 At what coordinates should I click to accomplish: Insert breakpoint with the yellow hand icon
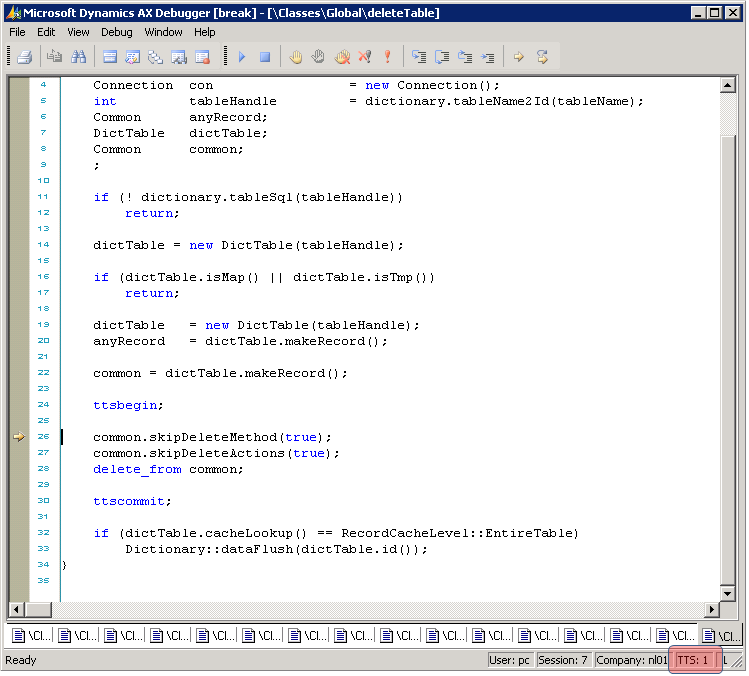(296, 57)
